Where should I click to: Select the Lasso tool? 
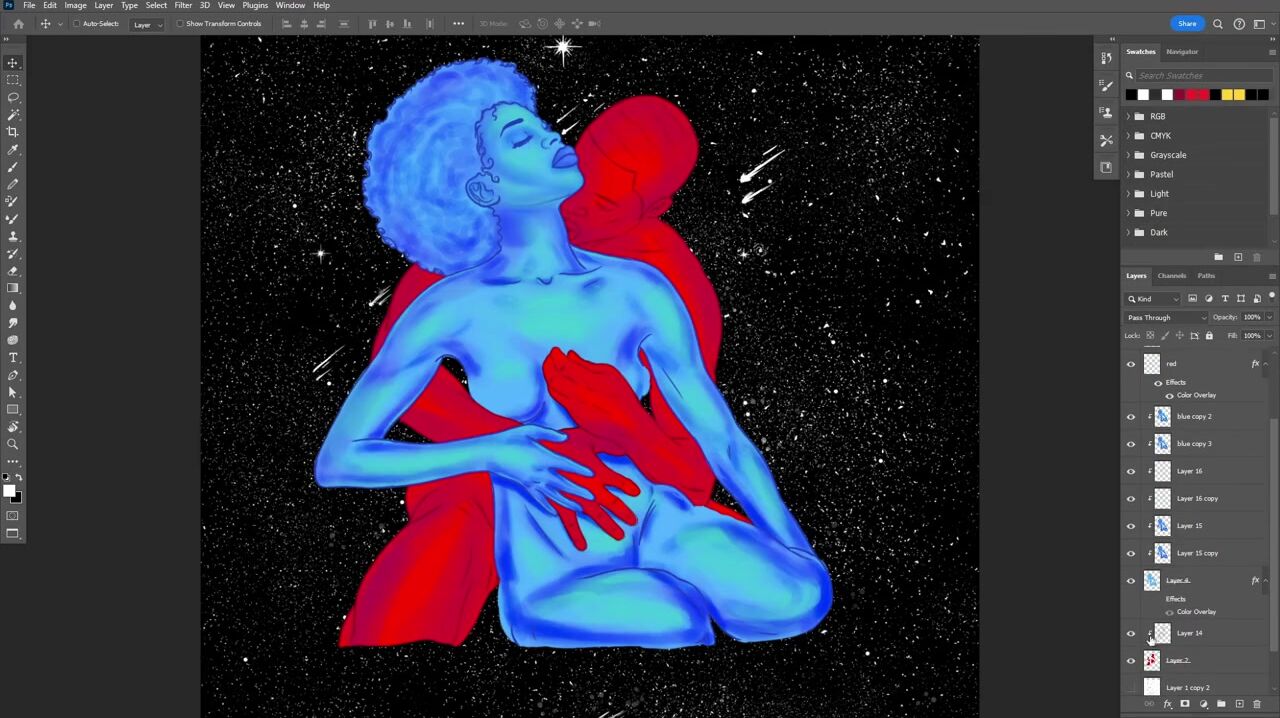click(x=13, y=97)
